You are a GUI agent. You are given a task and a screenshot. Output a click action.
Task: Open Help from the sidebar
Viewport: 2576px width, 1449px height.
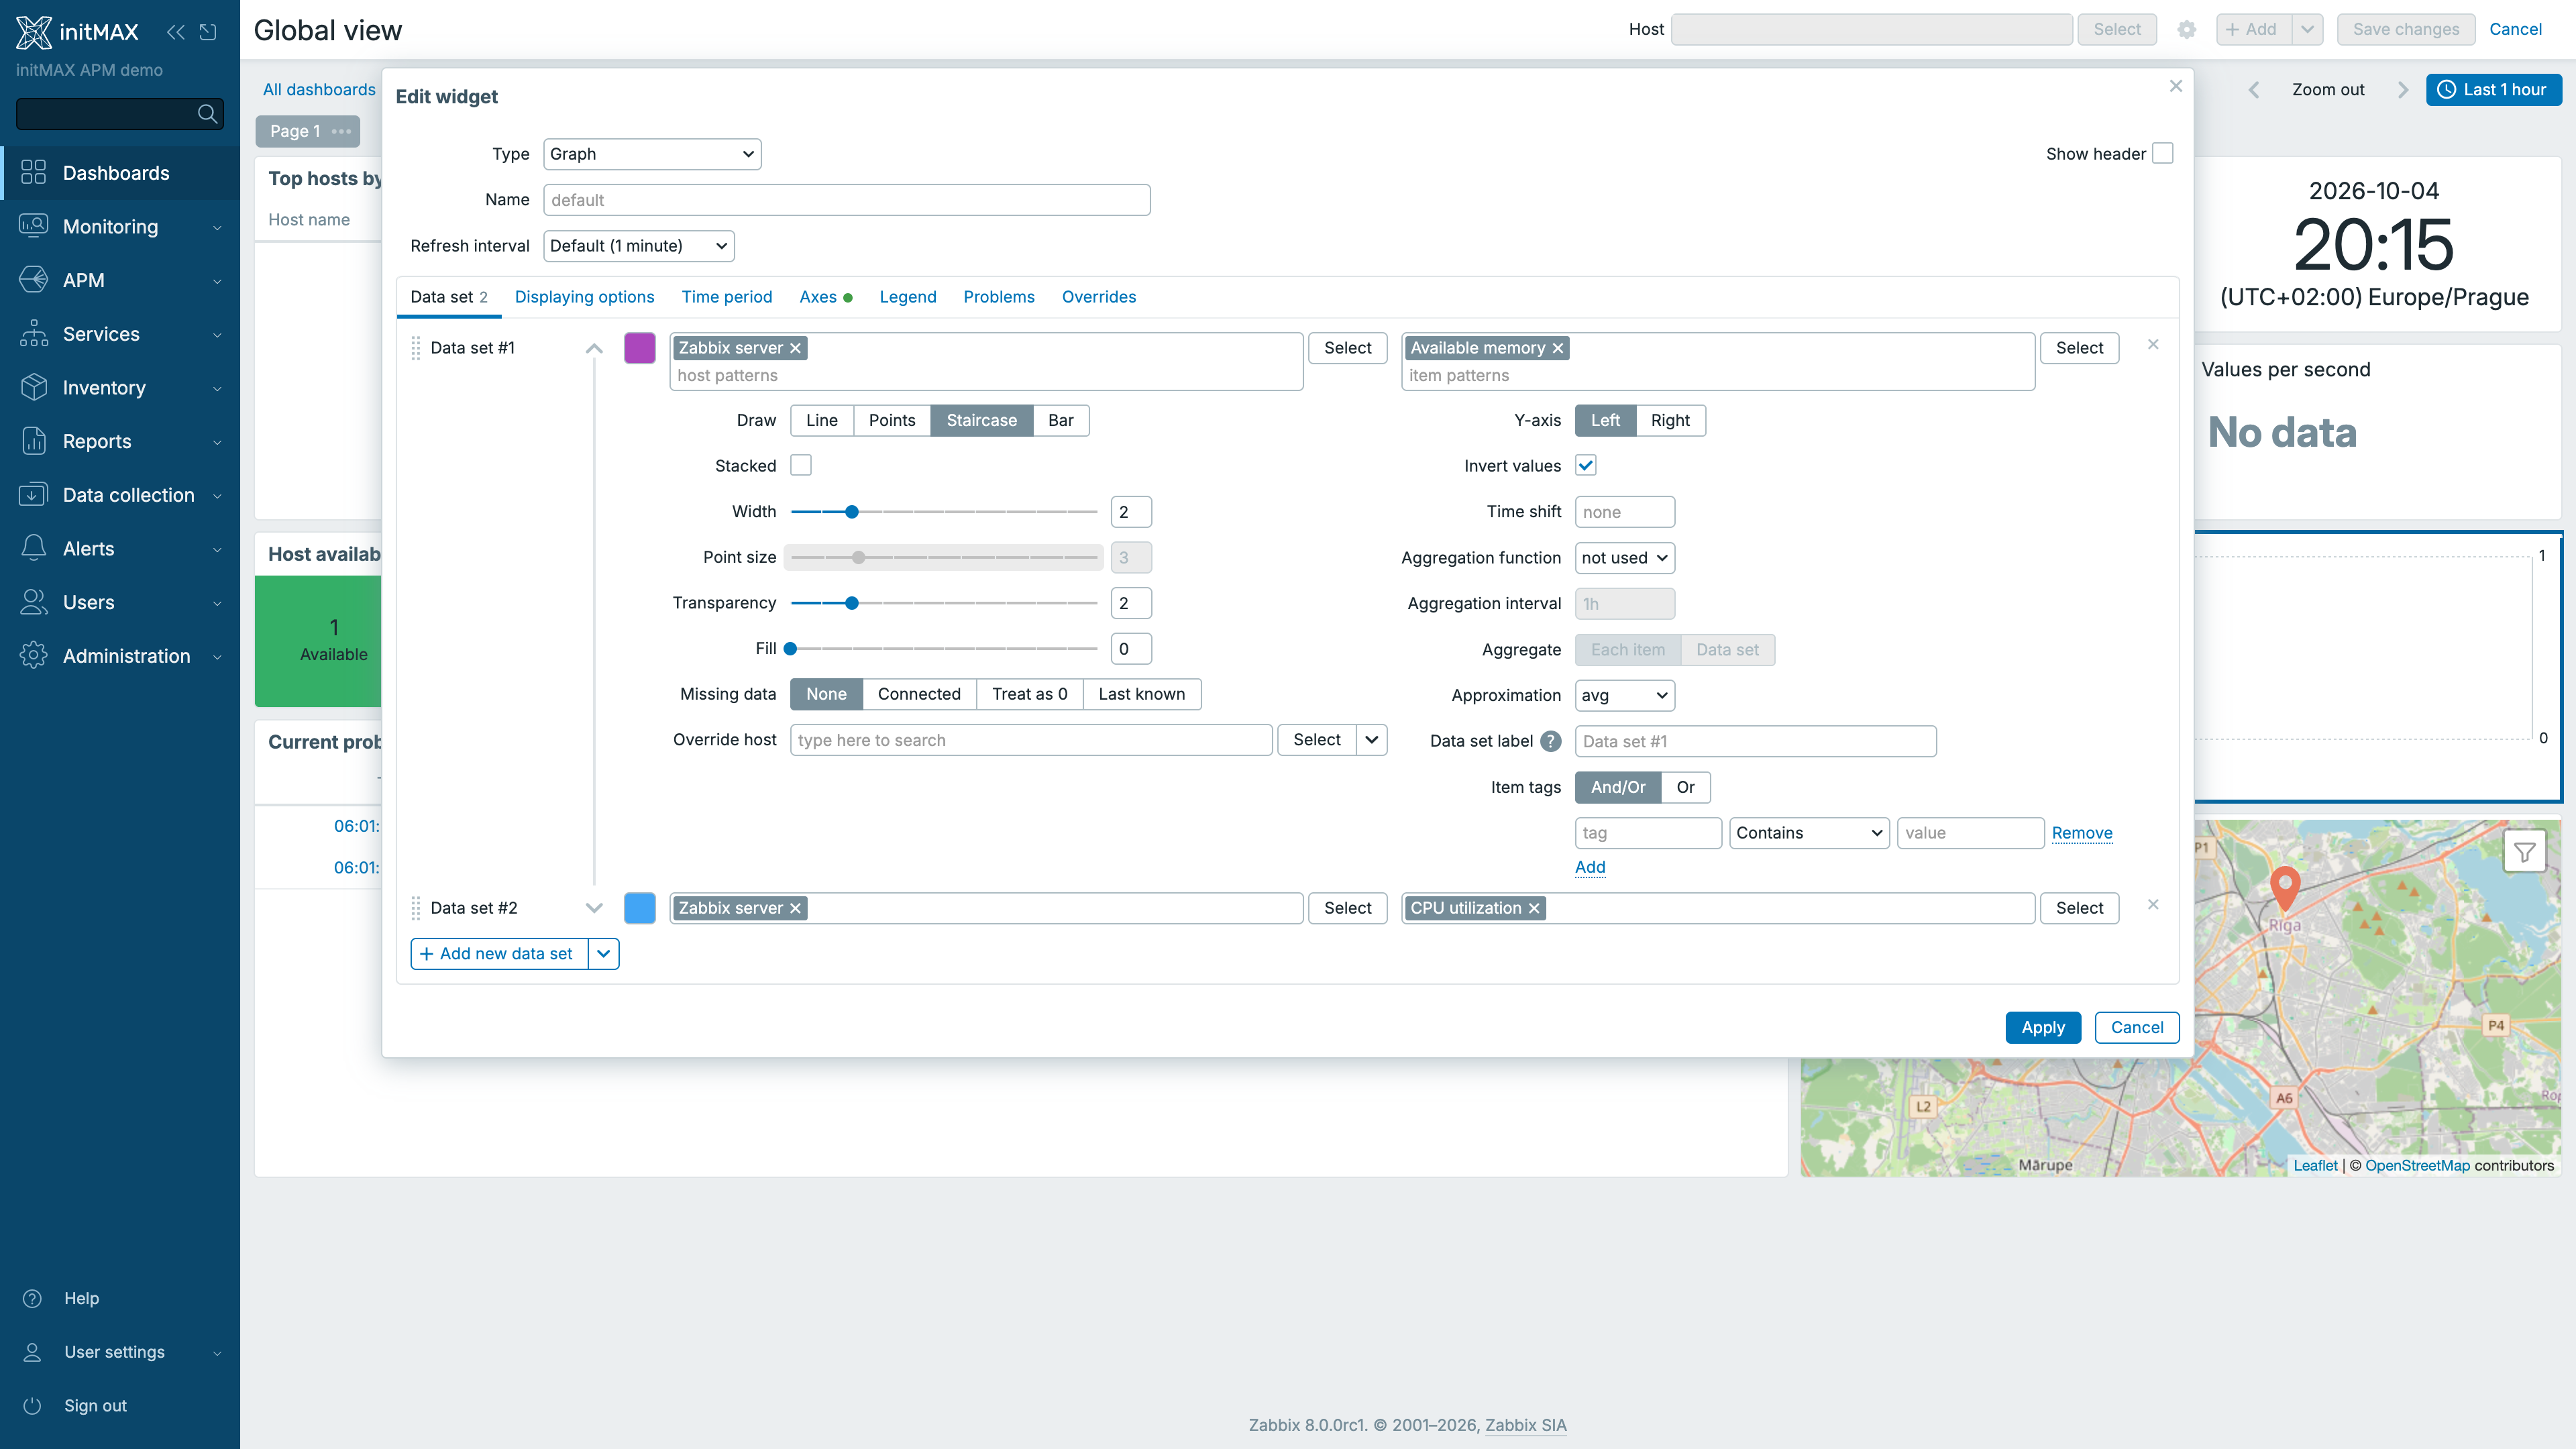81,1298
